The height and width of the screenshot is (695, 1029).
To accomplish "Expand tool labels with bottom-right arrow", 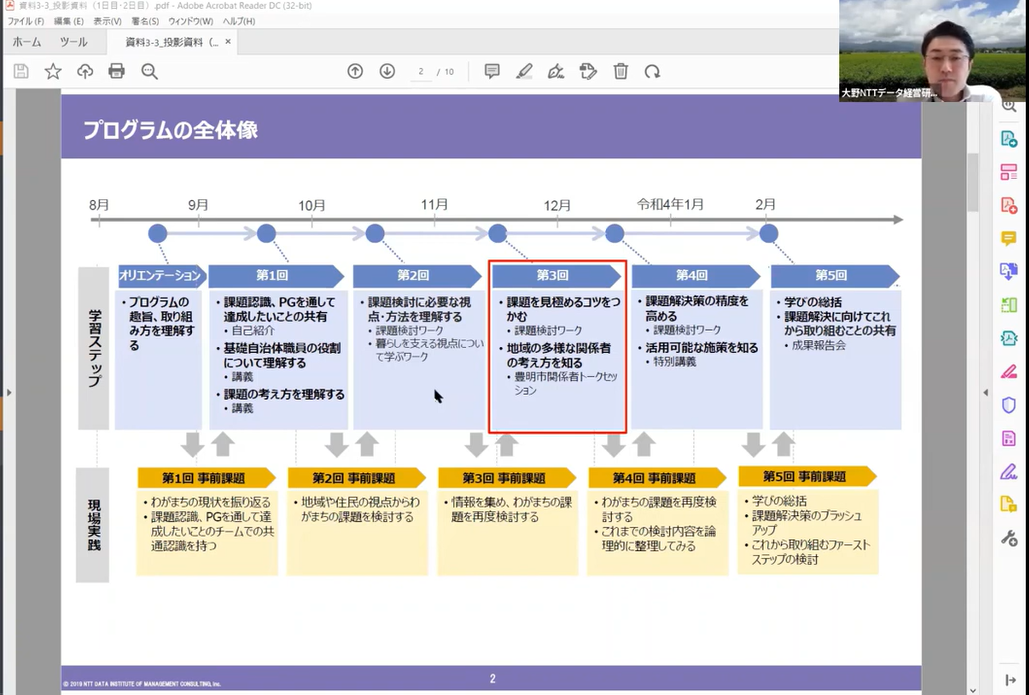I will (x=1010, y=680).
